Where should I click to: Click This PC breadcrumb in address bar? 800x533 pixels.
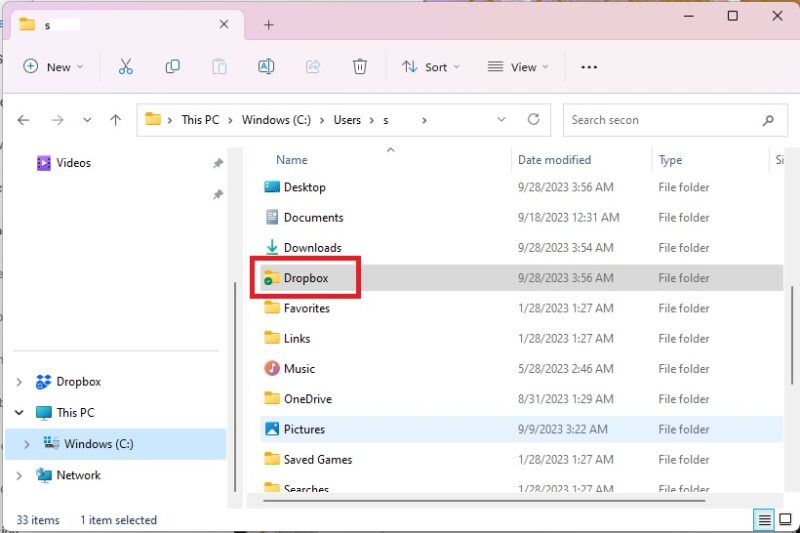pyautogui.click(x=200, y=120)
